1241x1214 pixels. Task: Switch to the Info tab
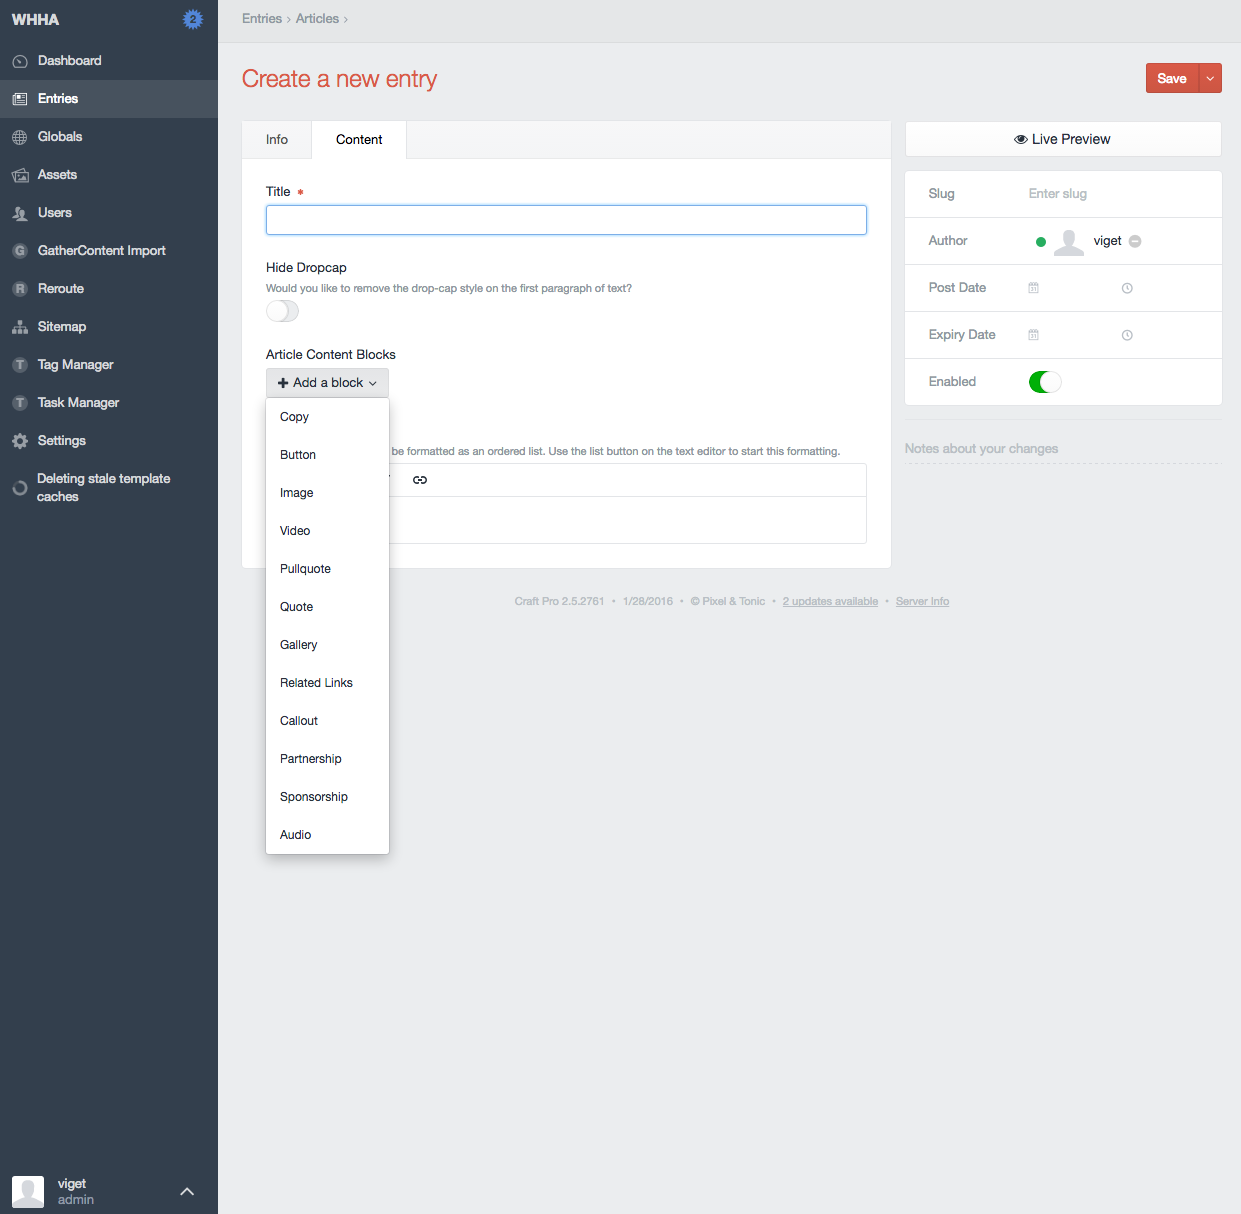point(277,140)
